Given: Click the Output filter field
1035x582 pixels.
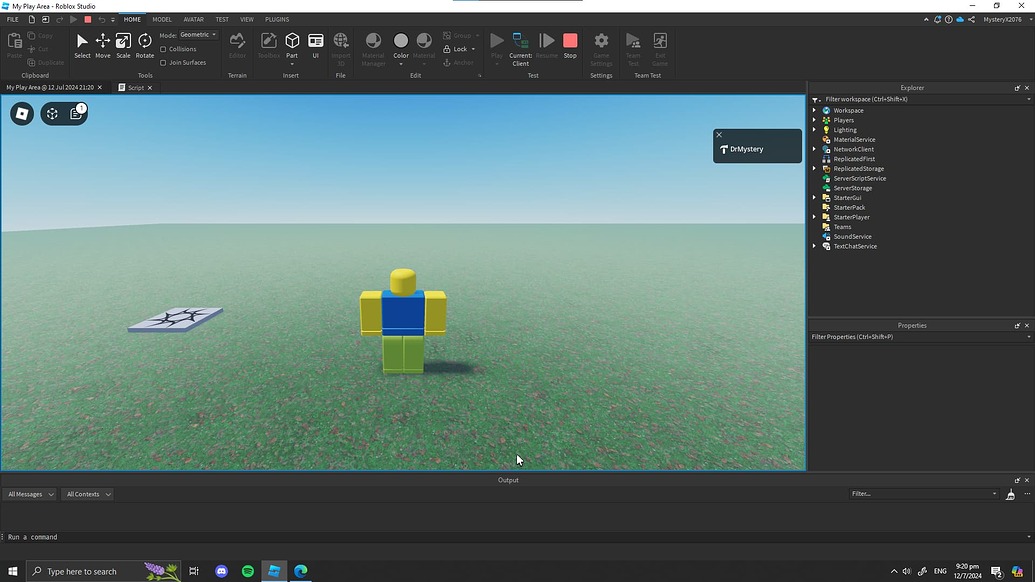Looking at the screenshot, I should pos(920,493).
